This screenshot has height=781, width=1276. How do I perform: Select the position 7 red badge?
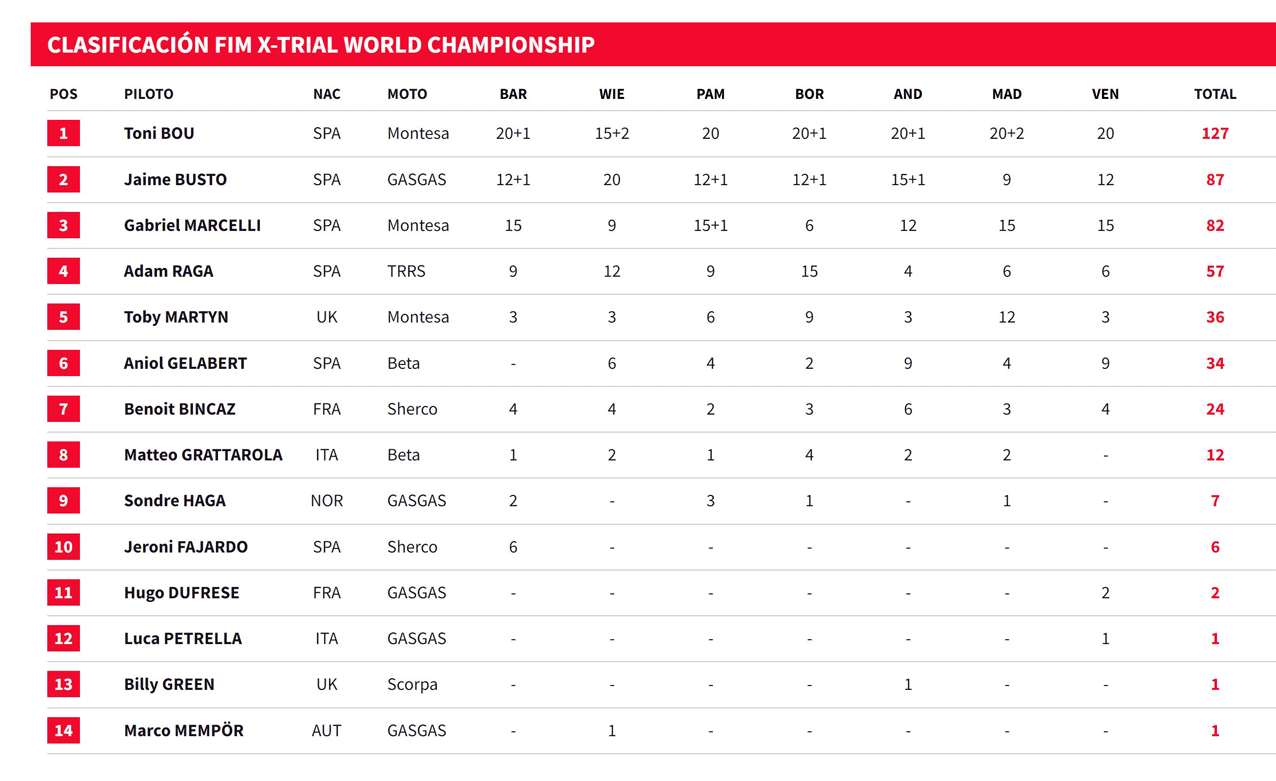63,409
